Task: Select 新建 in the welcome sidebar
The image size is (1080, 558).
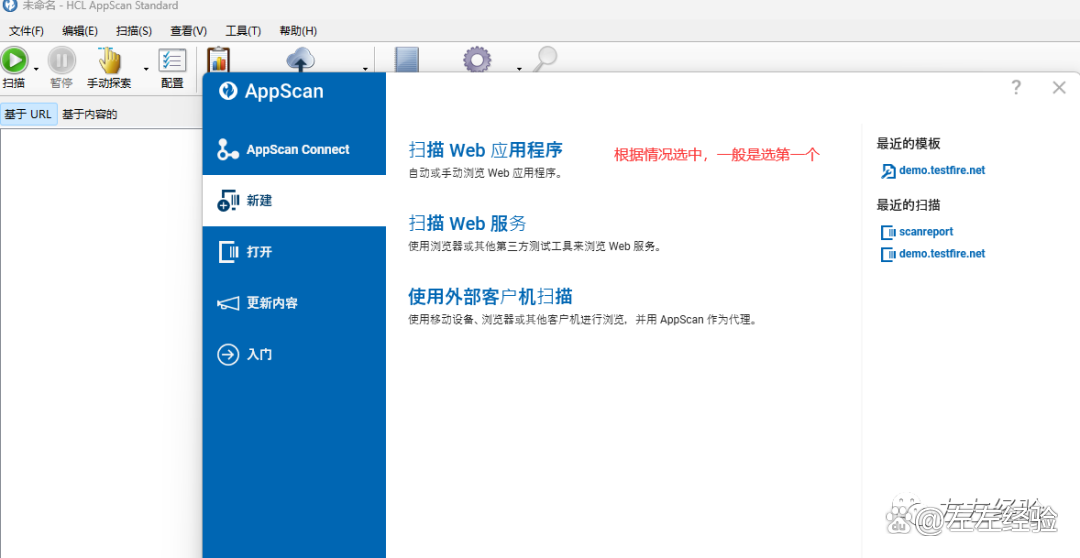Action: coord(294,200)
